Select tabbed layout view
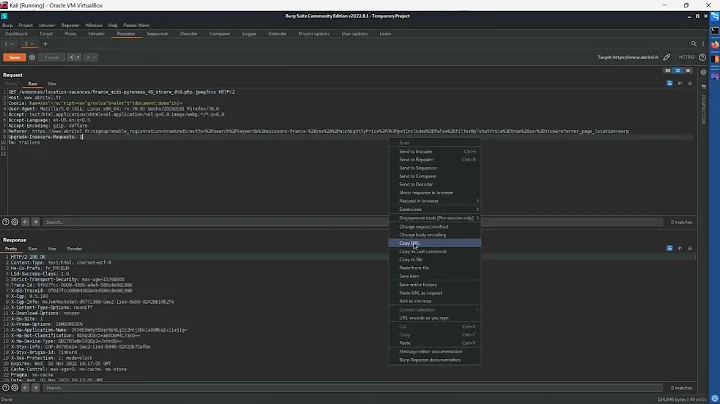 688,71
